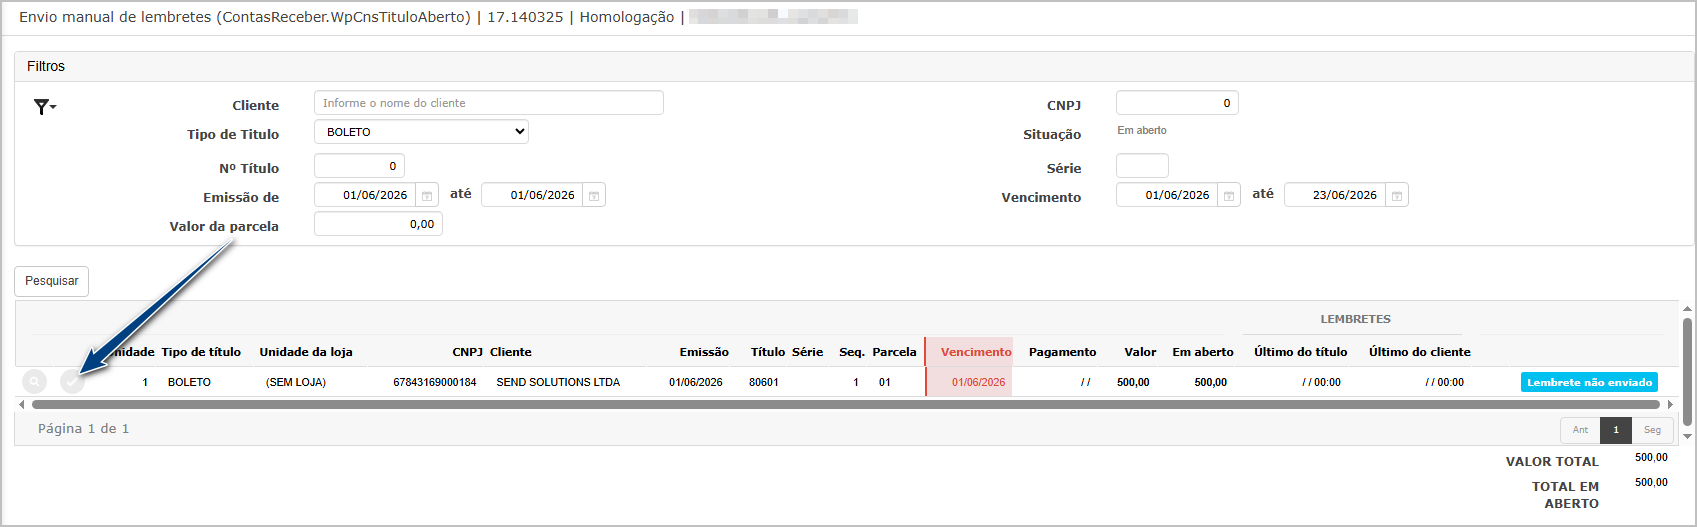The width and height of the screenshot is (1697, 527).
Task: Sort by Pagamento column header
Action: [x=1062, y=352]
